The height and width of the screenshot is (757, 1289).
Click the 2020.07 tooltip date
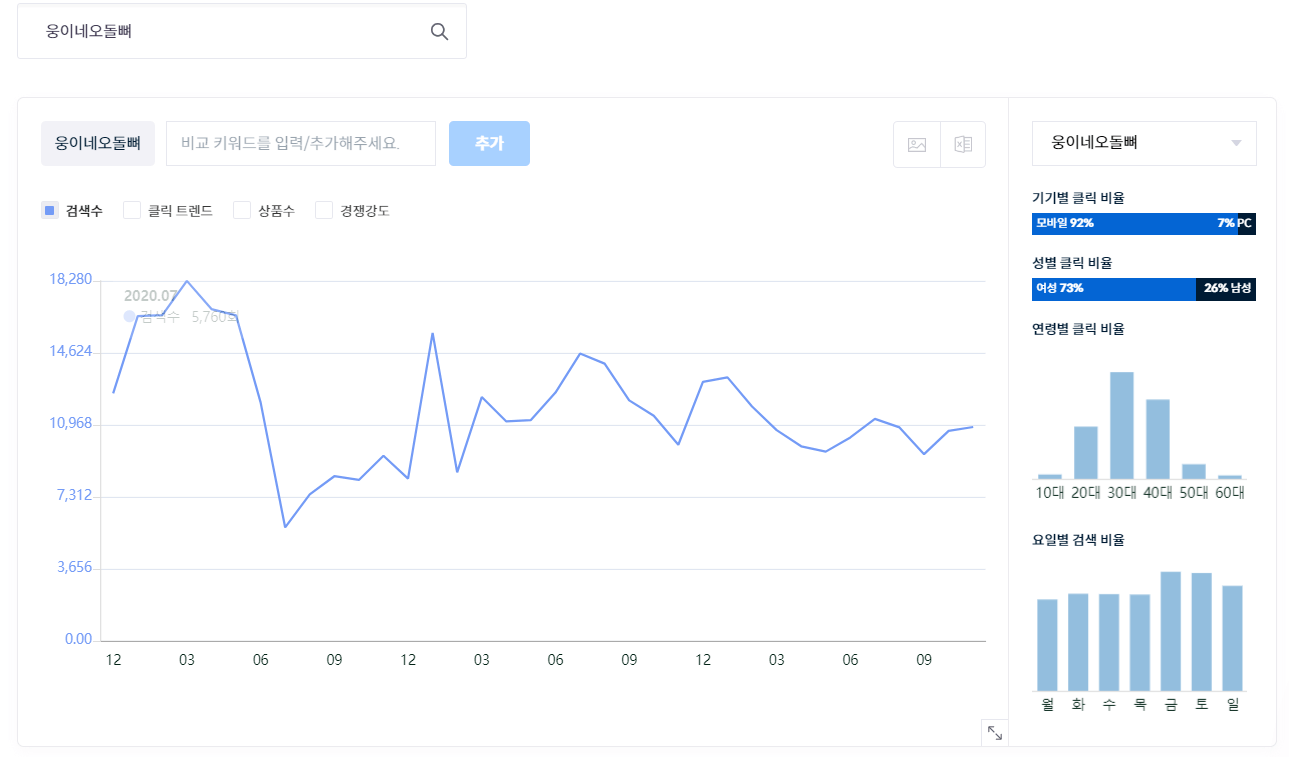[x=150, y=296]
